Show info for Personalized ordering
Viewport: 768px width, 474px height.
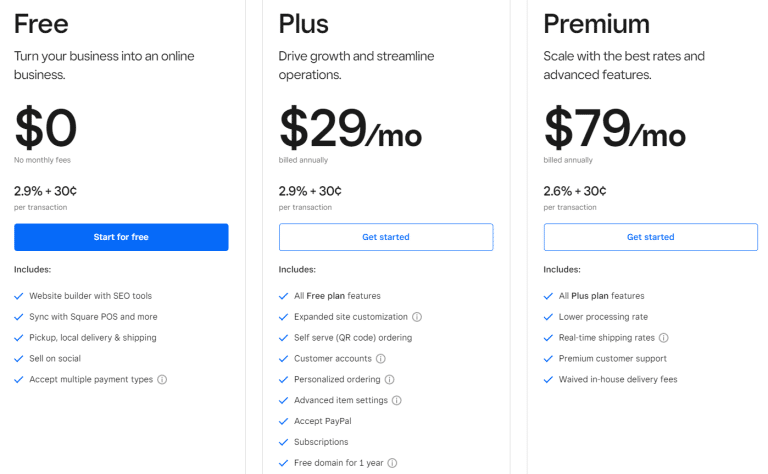coord(389,379)
